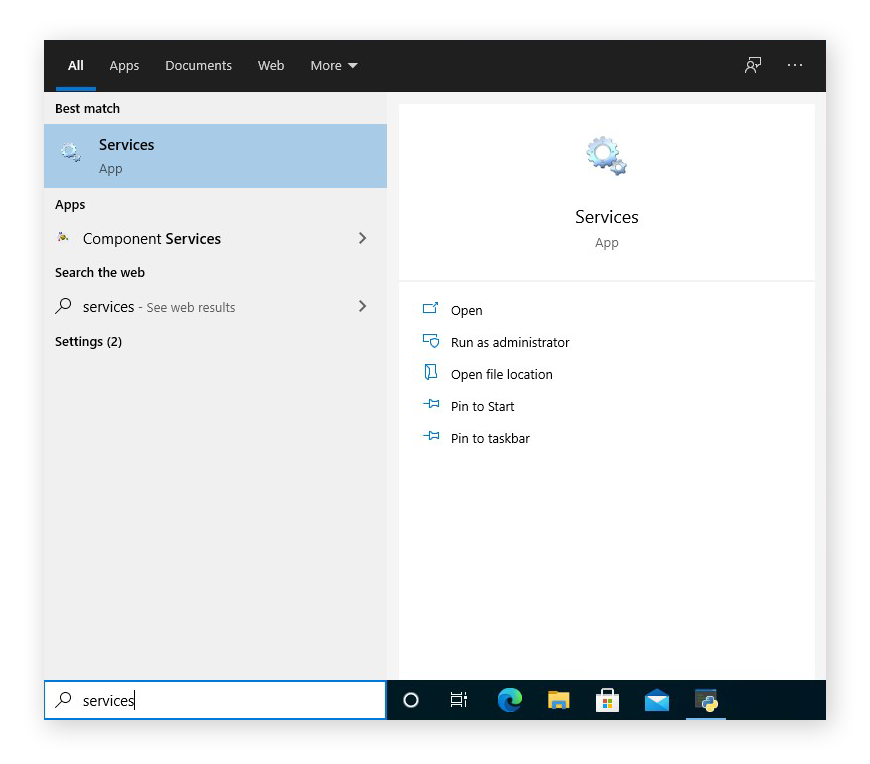Expand the More filter dropdown
The image size is (870, 764).
333,66
